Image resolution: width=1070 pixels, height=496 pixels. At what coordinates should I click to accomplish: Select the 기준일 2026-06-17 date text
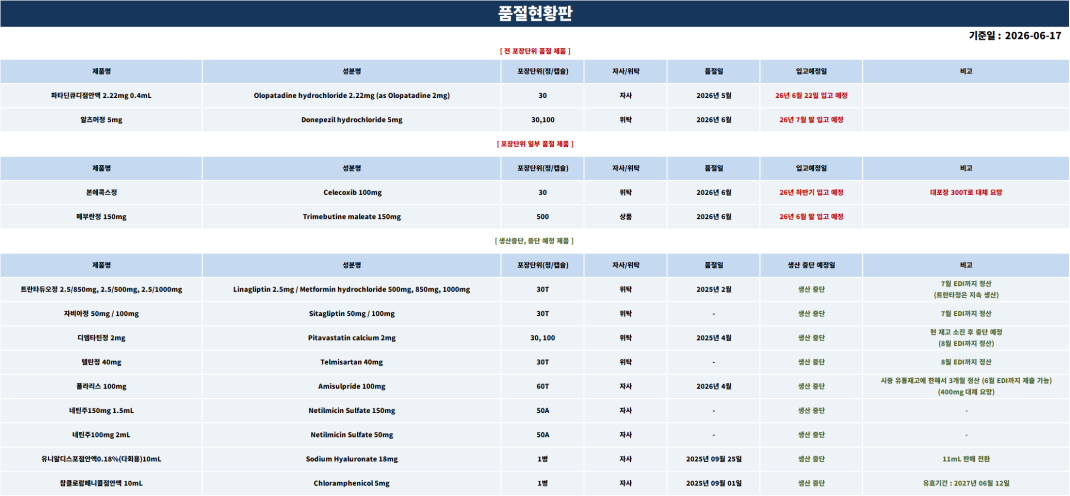click(x=1015, y=36)
